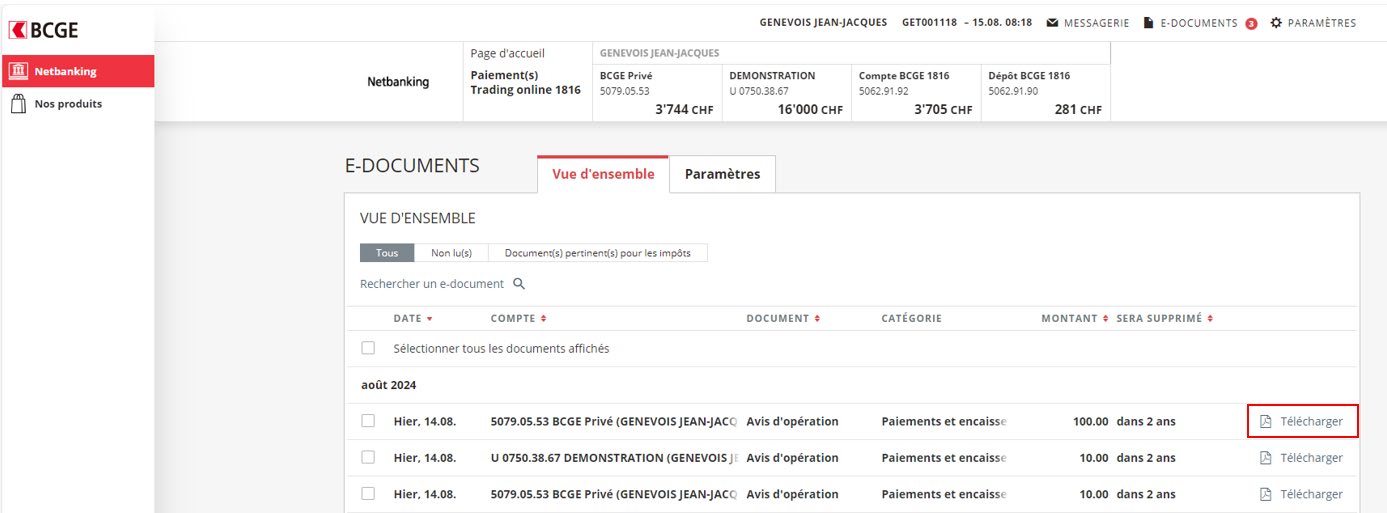The height and width of the screenshot is (513, 1387).
Task: Click the CATÉGORIE column header
Action: (911, 319)
